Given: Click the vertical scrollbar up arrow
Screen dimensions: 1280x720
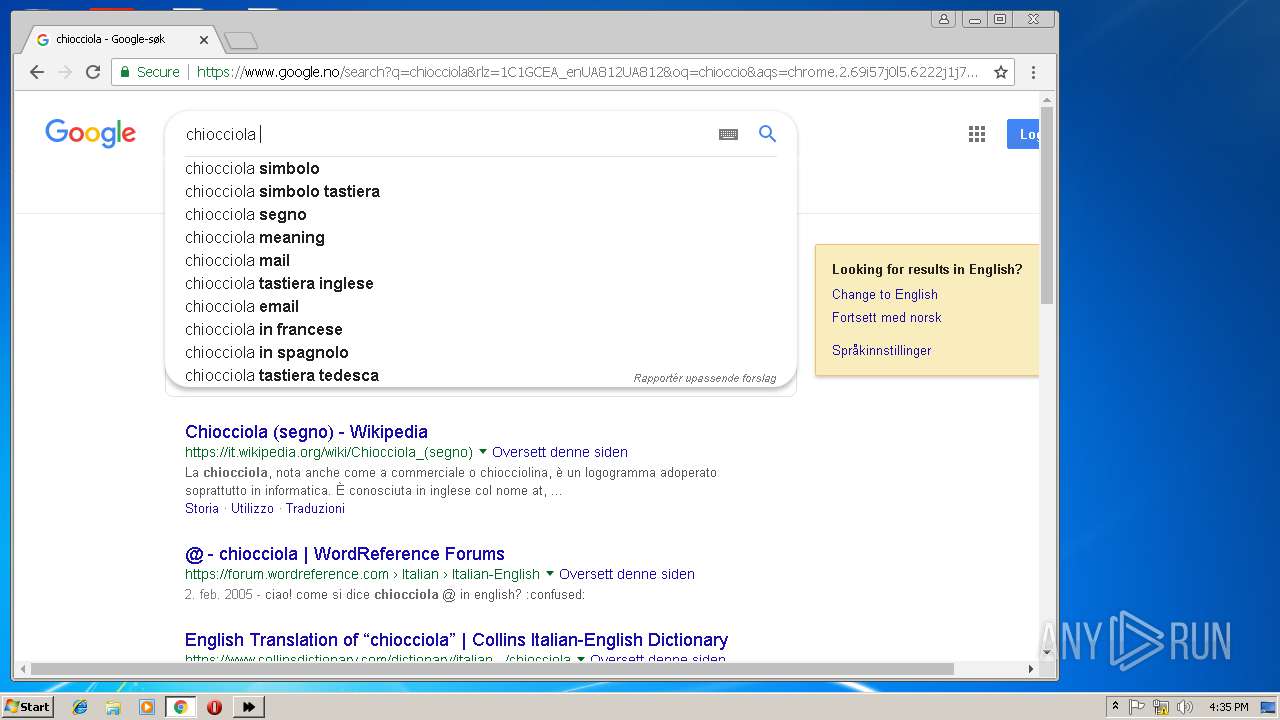Looking at the screenshot, I should tap(1047, 100).
